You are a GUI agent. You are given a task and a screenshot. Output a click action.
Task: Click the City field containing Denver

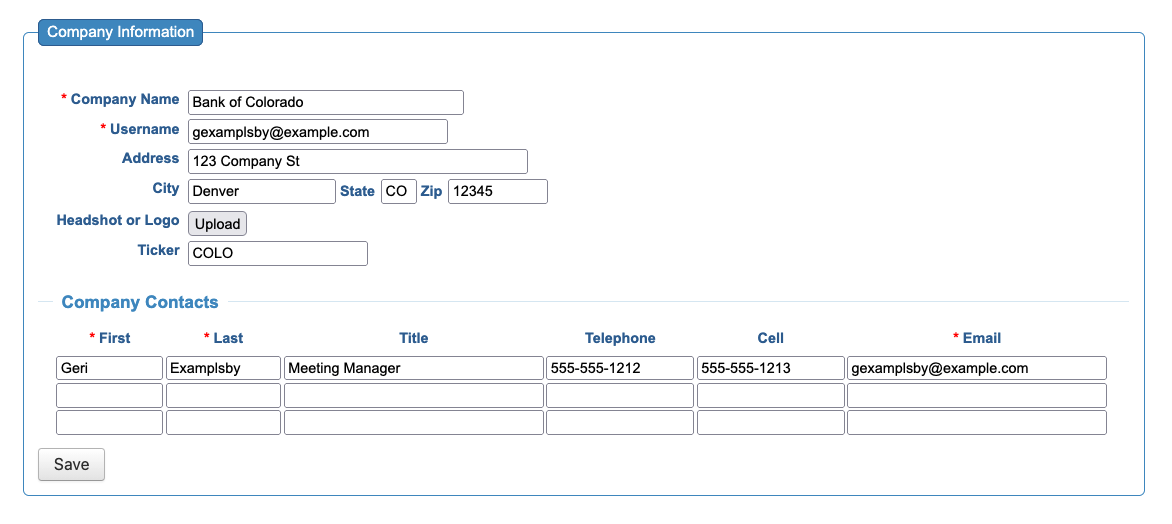pos(262,191)
